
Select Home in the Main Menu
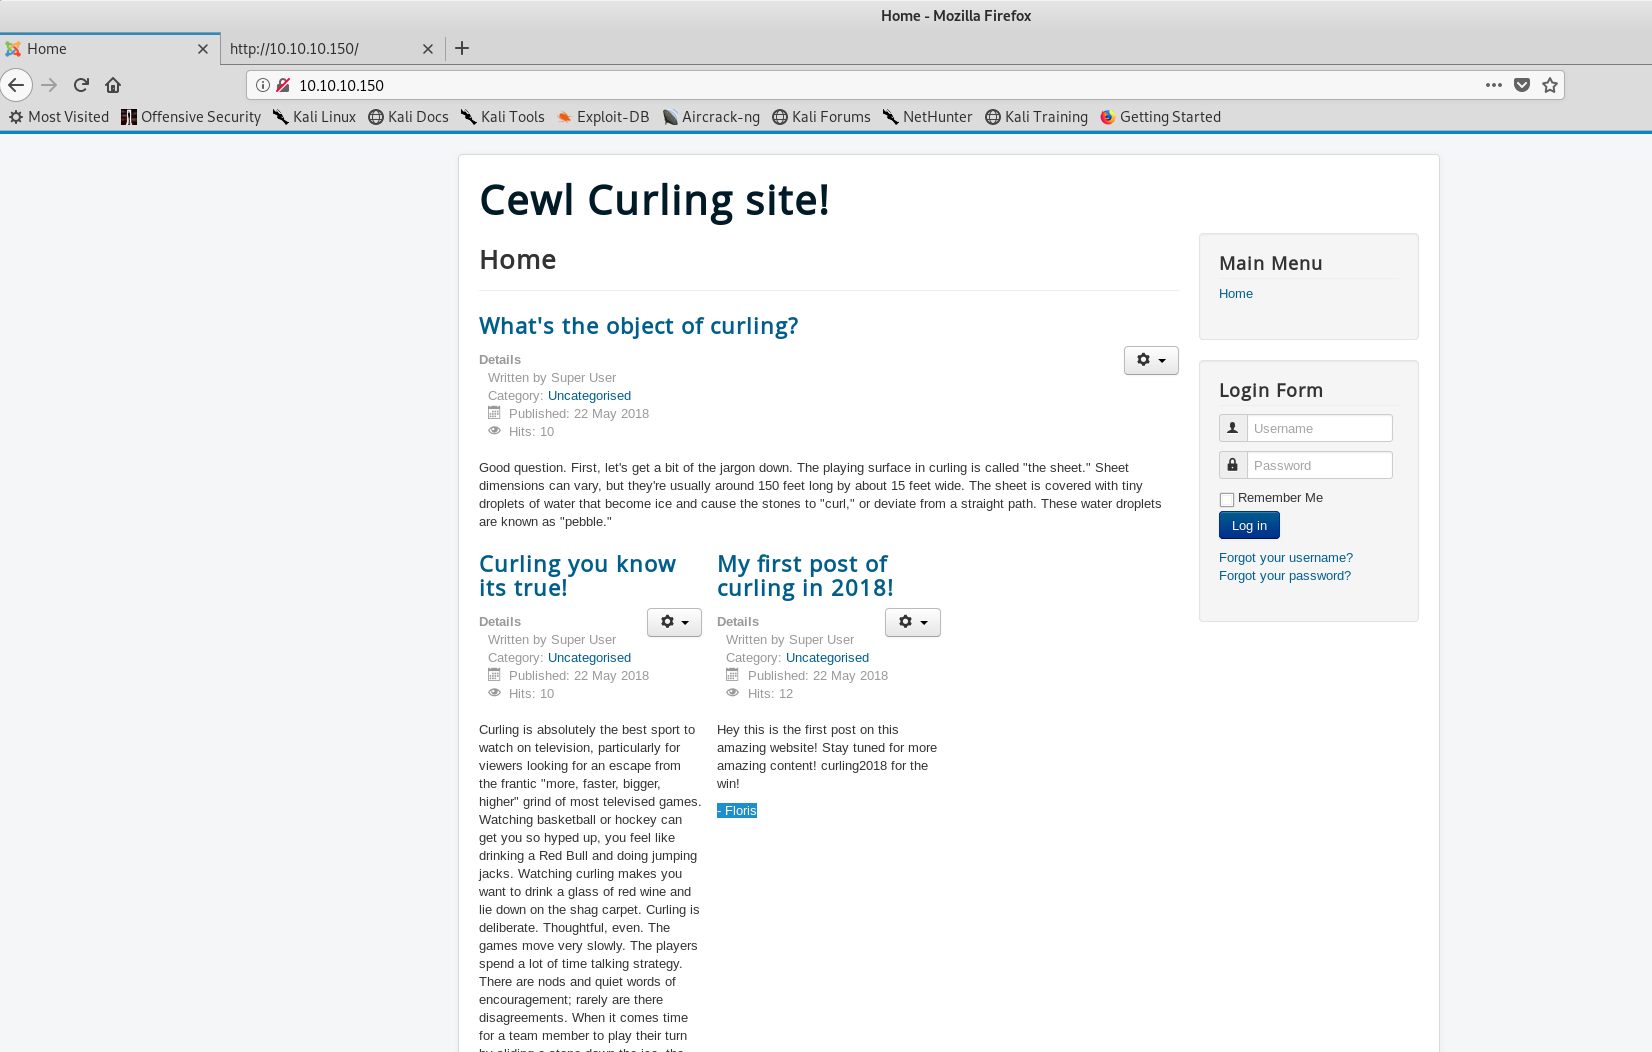pos(1236,293)
